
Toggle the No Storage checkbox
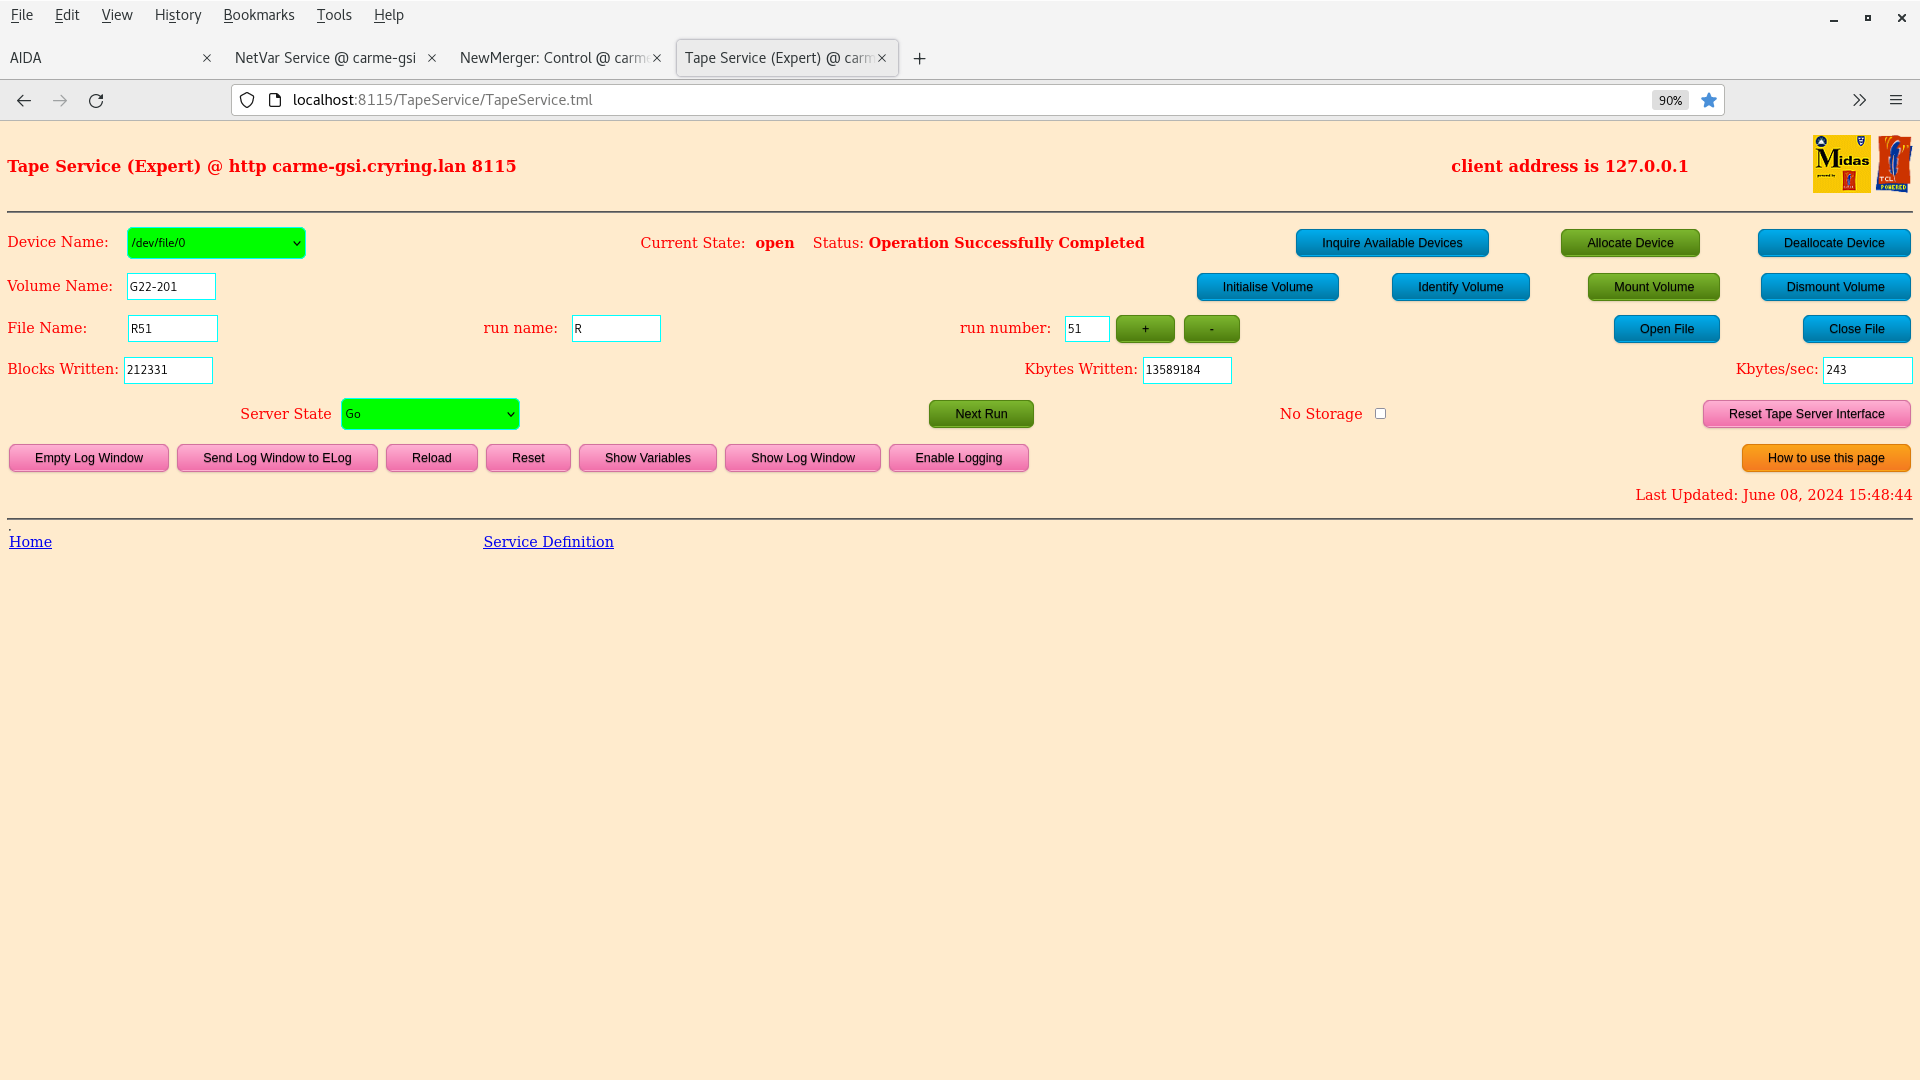point(1379,413)
